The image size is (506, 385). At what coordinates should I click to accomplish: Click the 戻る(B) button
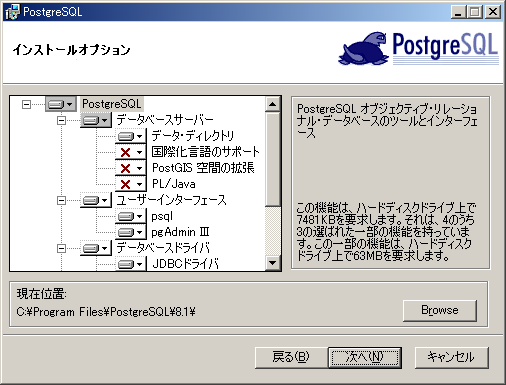coord(291,358)
